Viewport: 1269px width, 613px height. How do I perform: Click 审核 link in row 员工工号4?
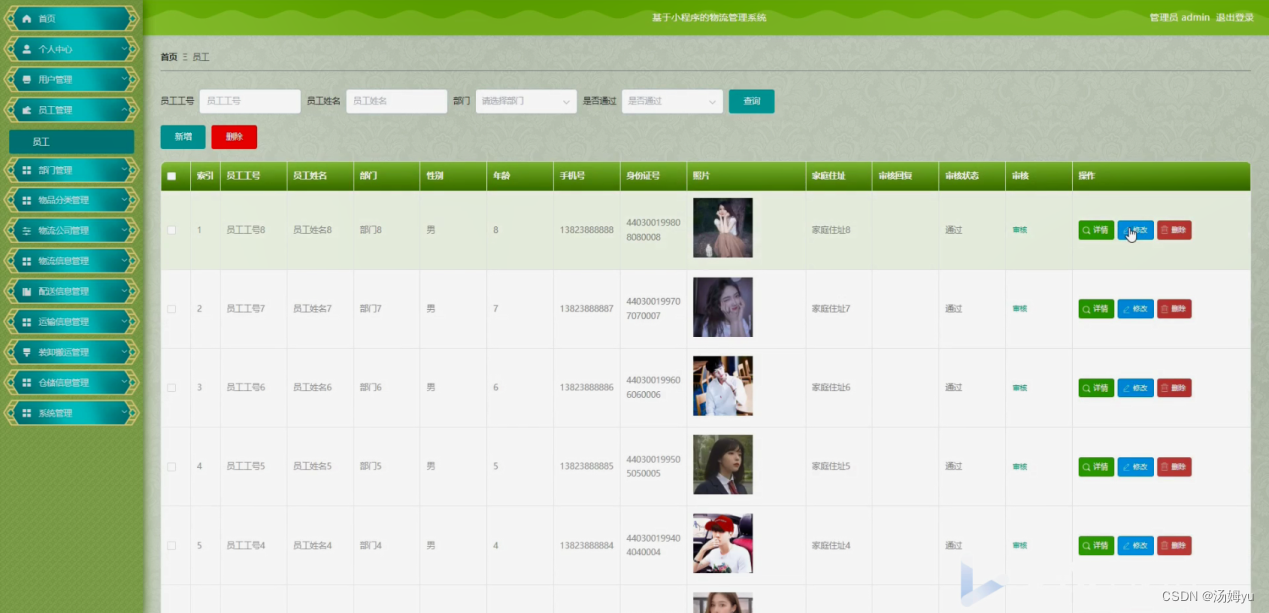click(x=1019, y=546)
